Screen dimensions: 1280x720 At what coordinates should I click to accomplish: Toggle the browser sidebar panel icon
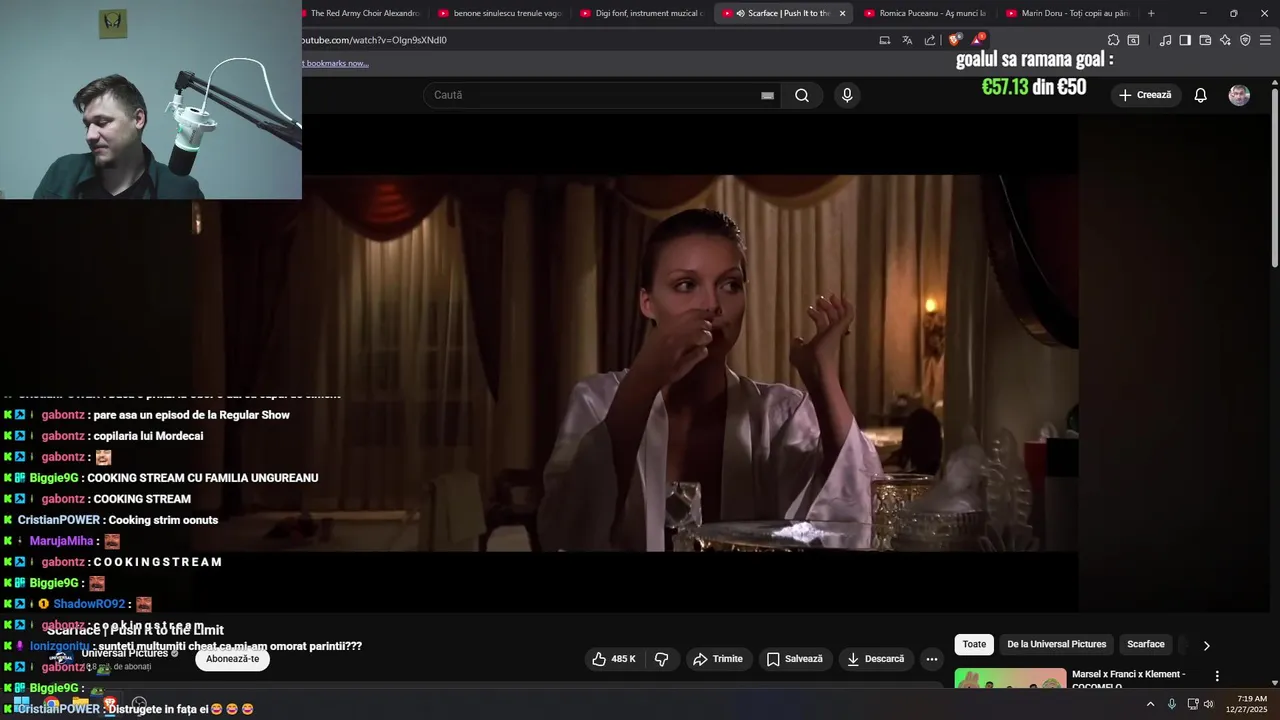1185,40
